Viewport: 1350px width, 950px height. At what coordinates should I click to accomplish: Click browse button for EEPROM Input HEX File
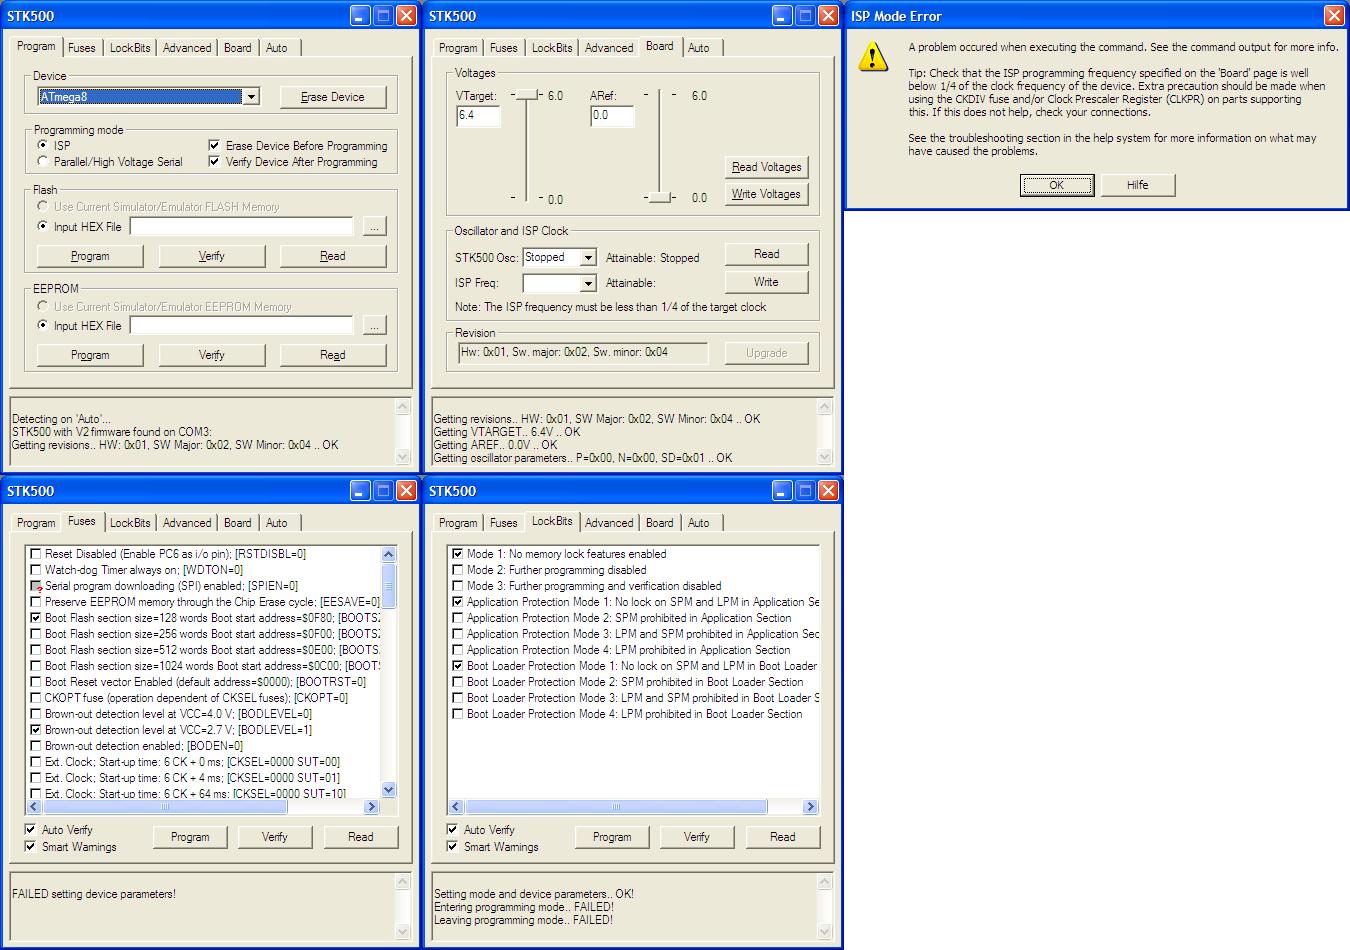374,326
